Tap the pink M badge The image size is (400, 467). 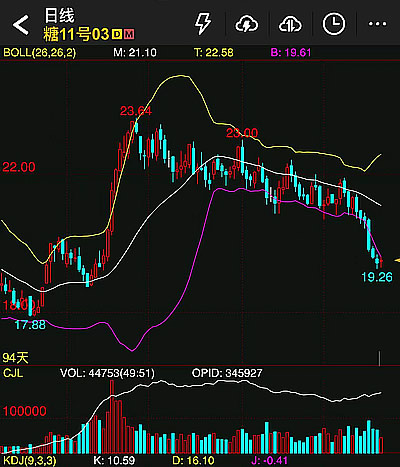129,34
